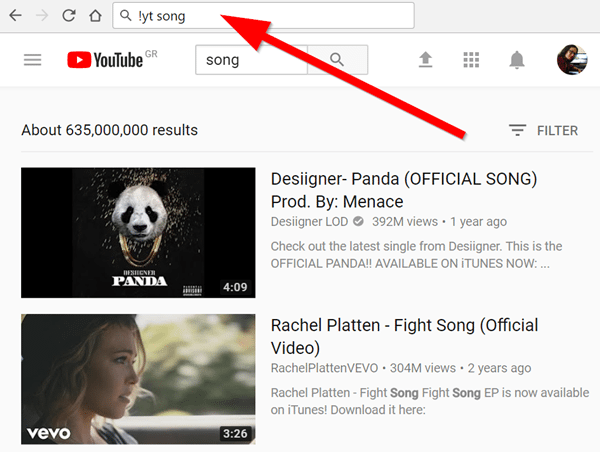600x452 pixels.
Task: Click the 'Desiigner- Panda (OFFICIAL SONG)' title
Action: click(x=404, y=190)
